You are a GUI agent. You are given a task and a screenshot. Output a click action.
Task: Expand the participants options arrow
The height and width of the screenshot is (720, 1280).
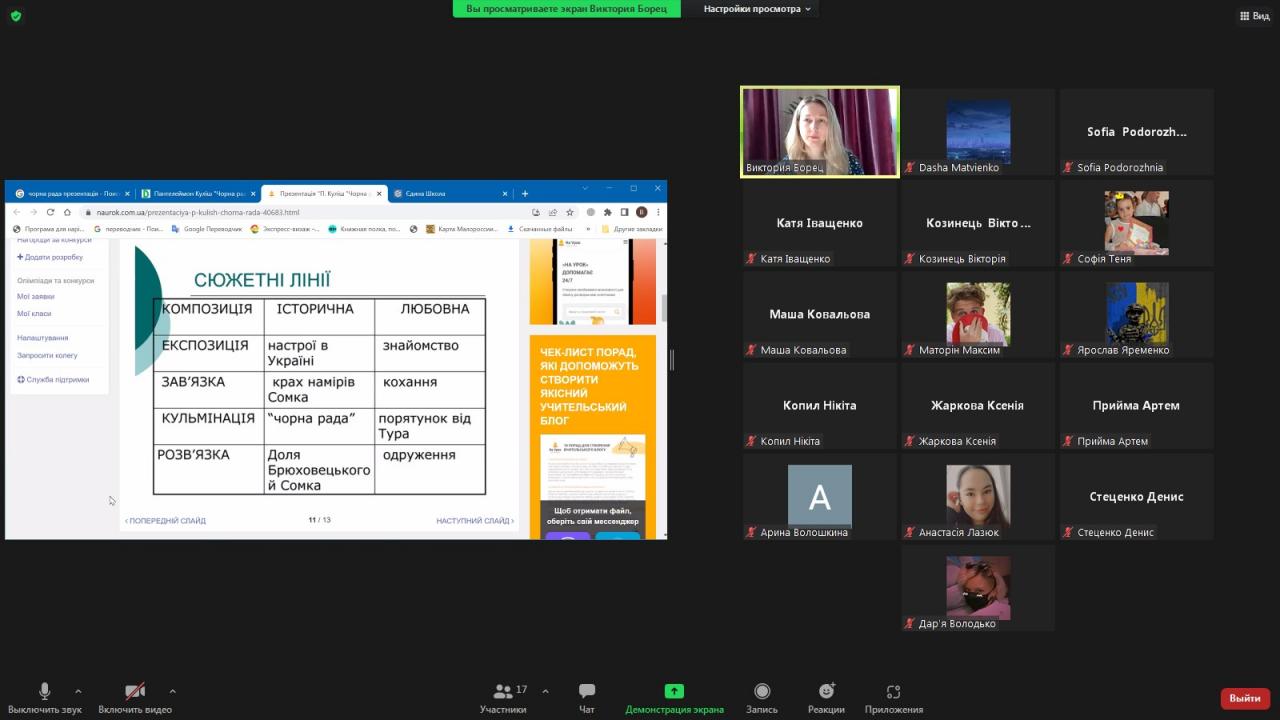(x=545, y=691)
